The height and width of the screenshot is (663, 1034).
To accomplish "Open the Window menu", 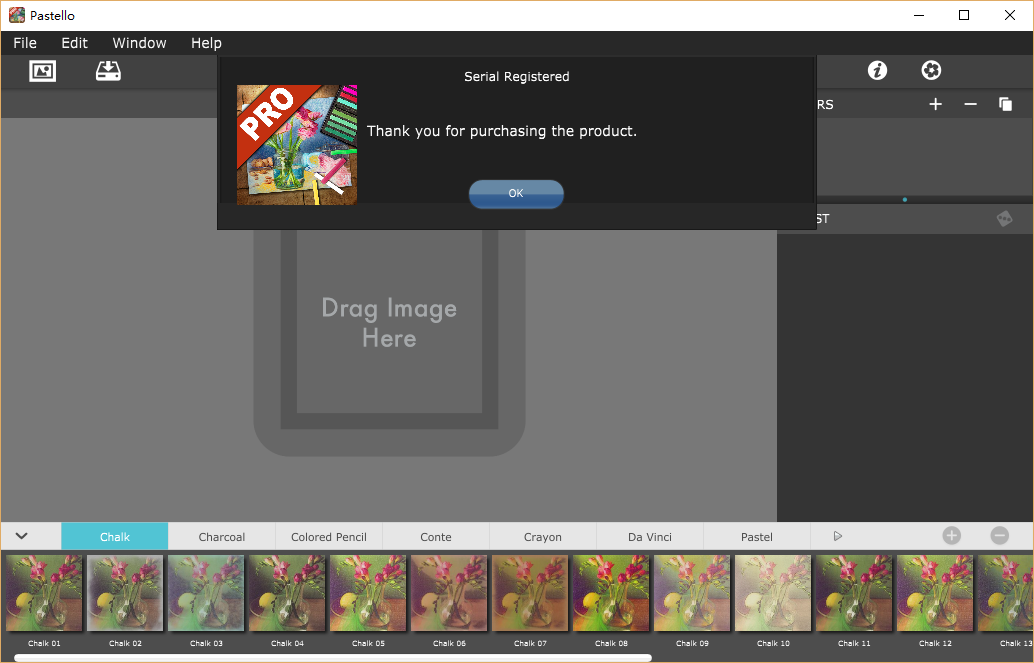I will pyautogui.click(x=139, y=43).
